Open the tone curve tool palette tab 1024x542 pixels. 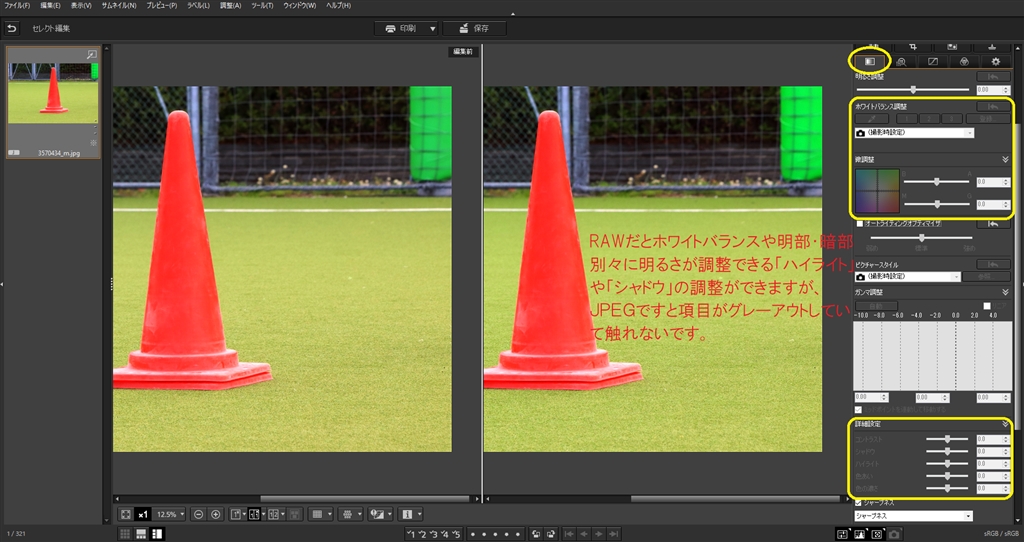932,61
